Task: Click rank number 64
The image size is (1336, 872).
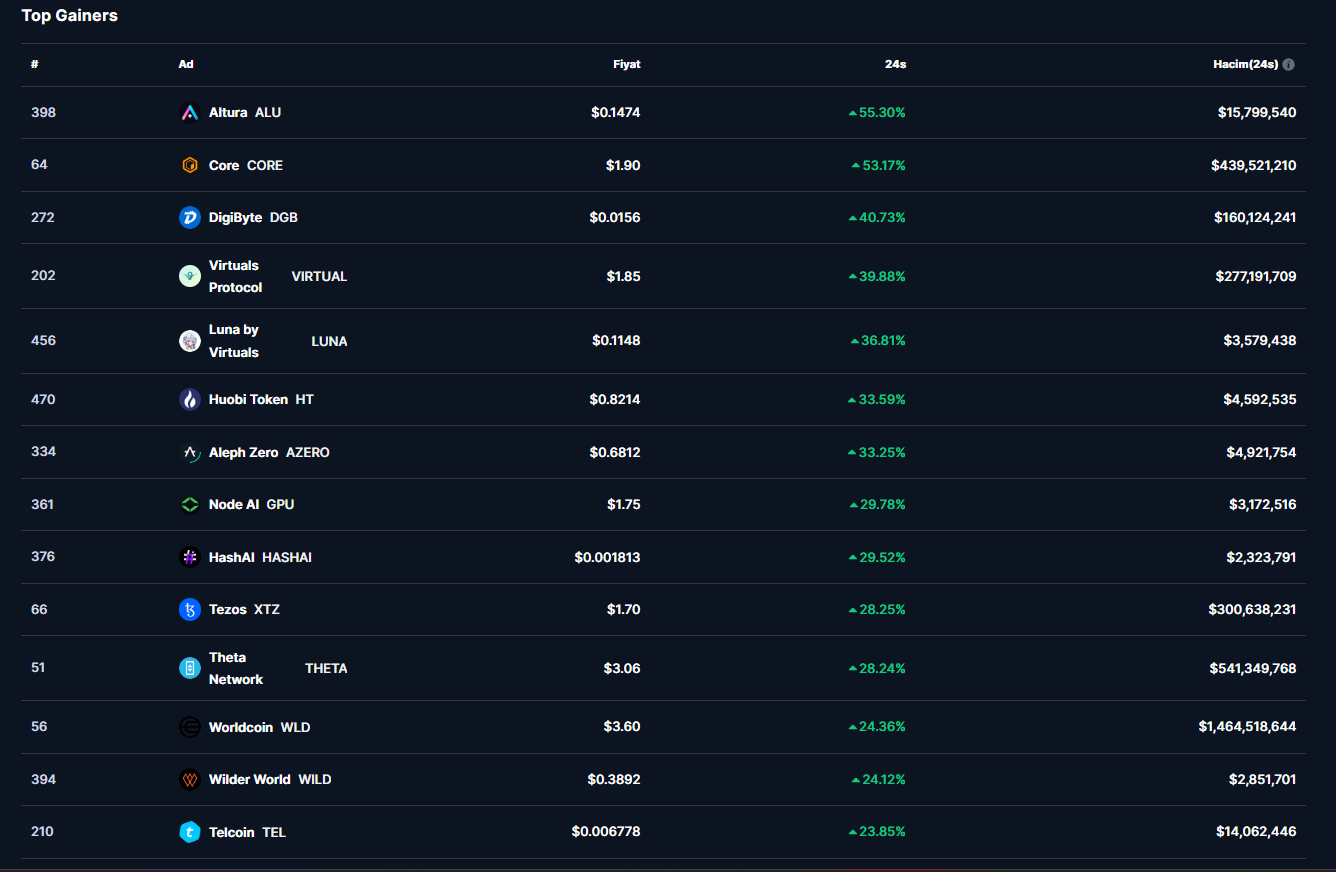Action: pos(39,165)
